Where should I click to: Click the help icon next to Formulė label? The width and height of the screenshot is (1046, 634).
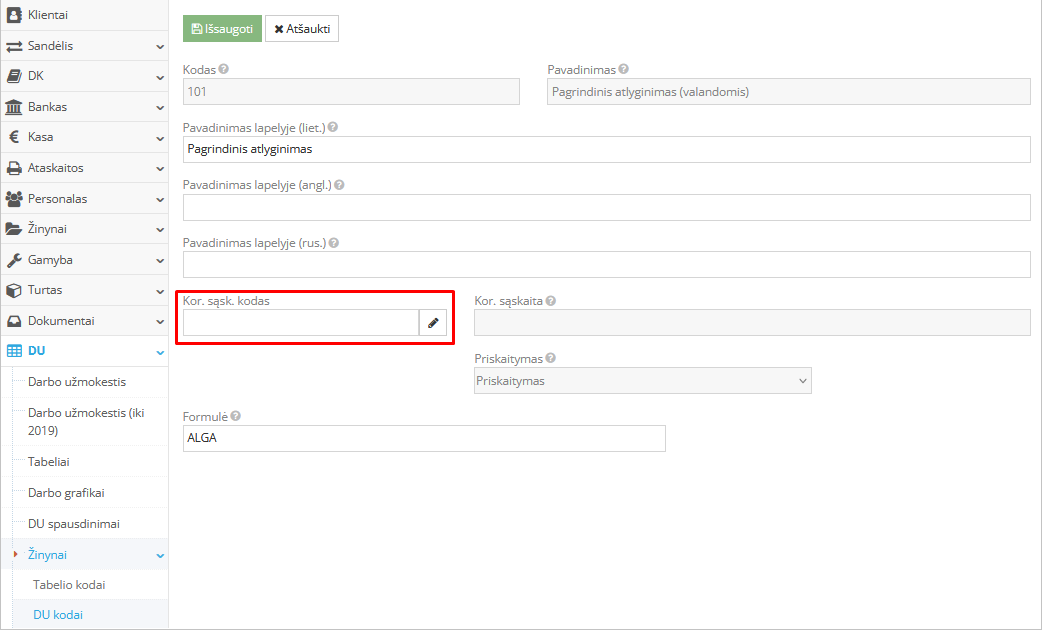tap(235, 416)
